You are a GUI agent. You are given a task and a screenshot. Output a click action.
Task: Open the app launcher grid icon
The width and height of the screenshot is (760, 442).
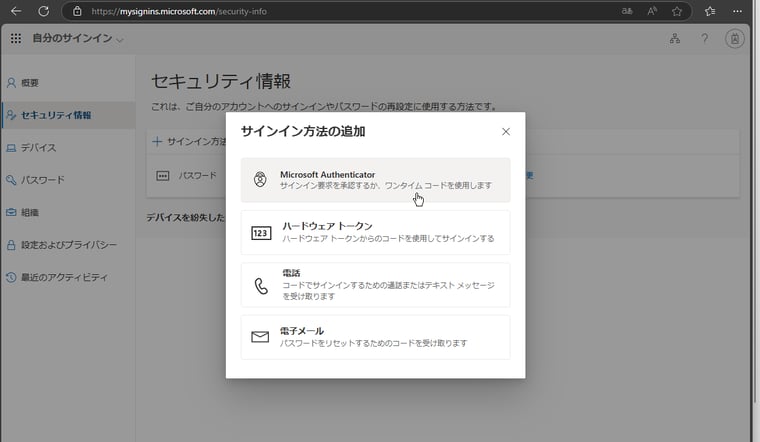[16, 38]
